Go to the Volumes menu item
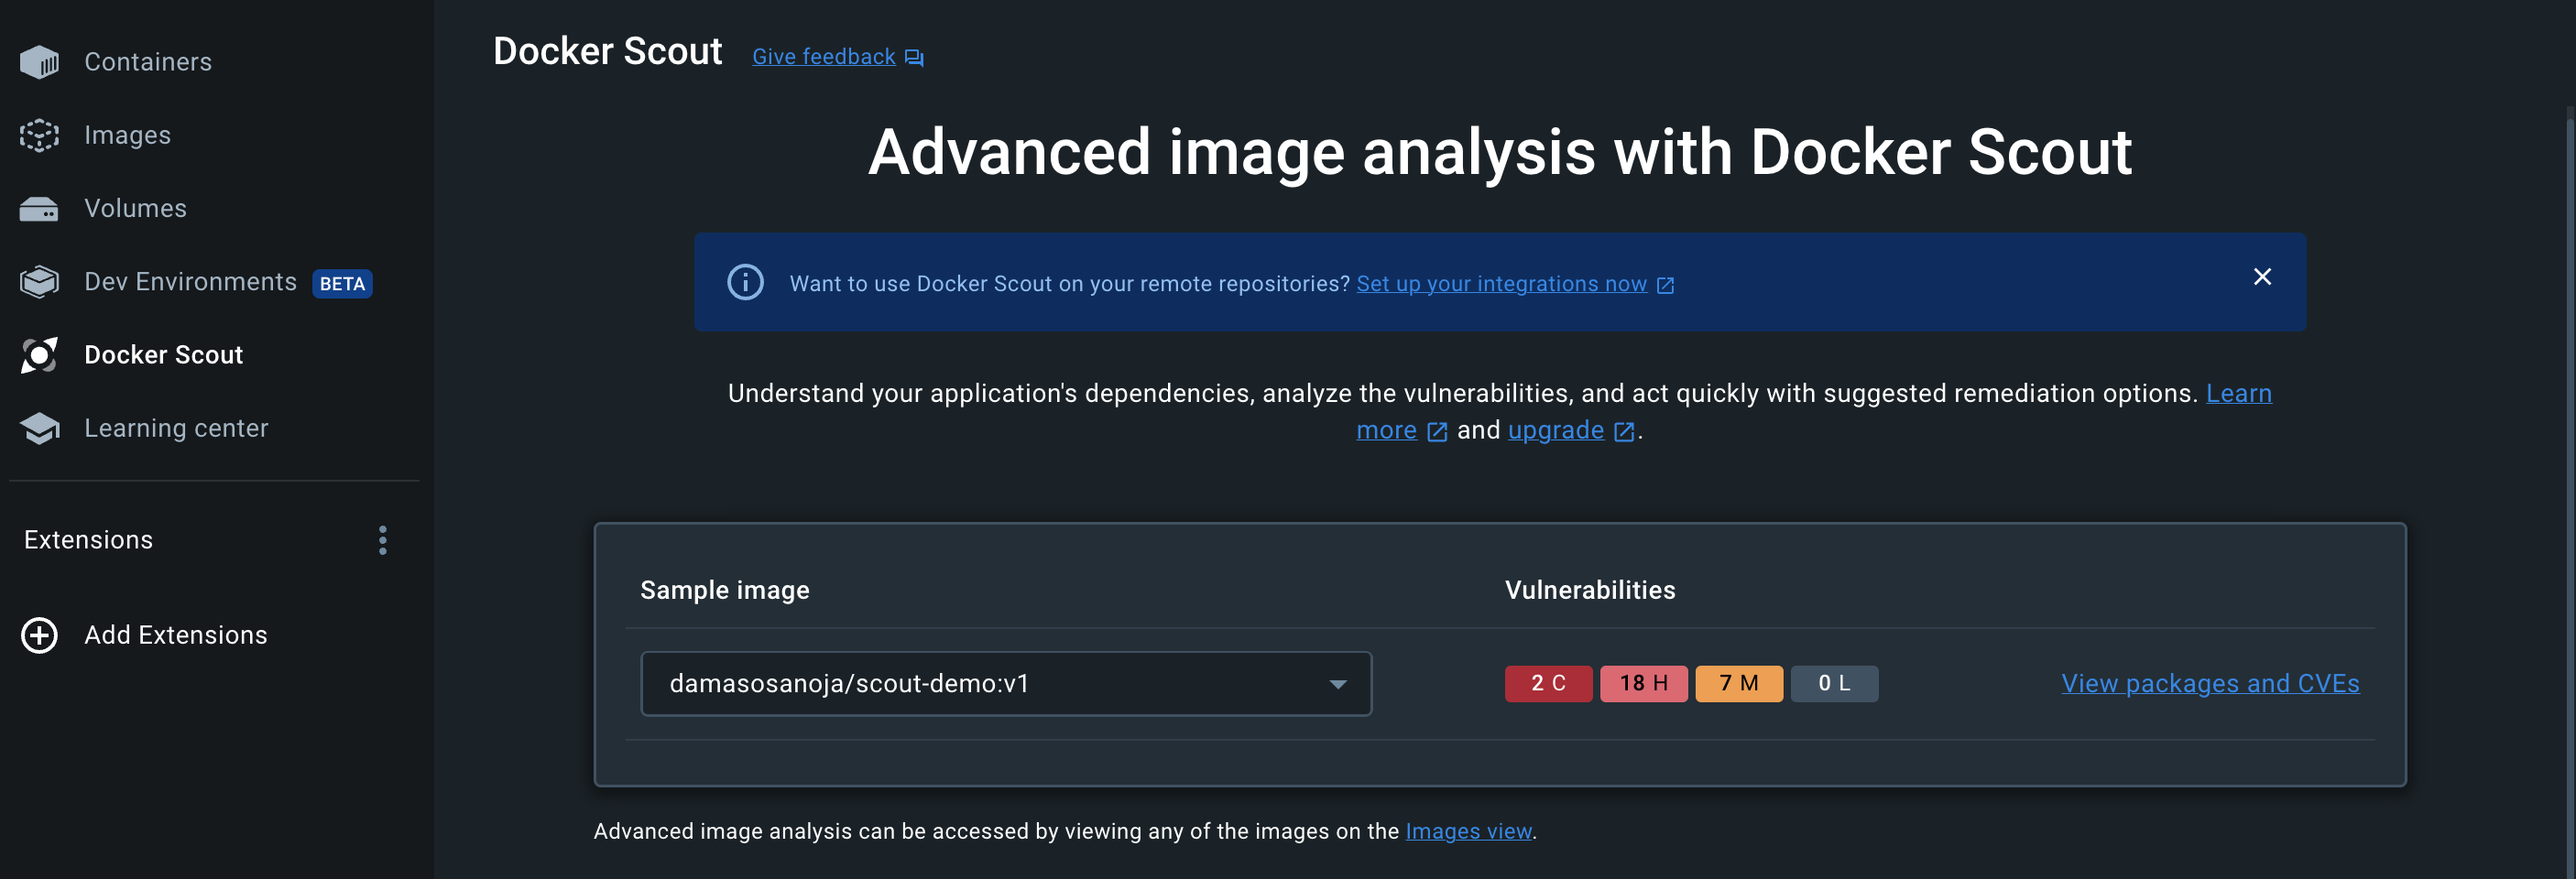This screenshot has width=2576, height=879. tap(135, 209)
